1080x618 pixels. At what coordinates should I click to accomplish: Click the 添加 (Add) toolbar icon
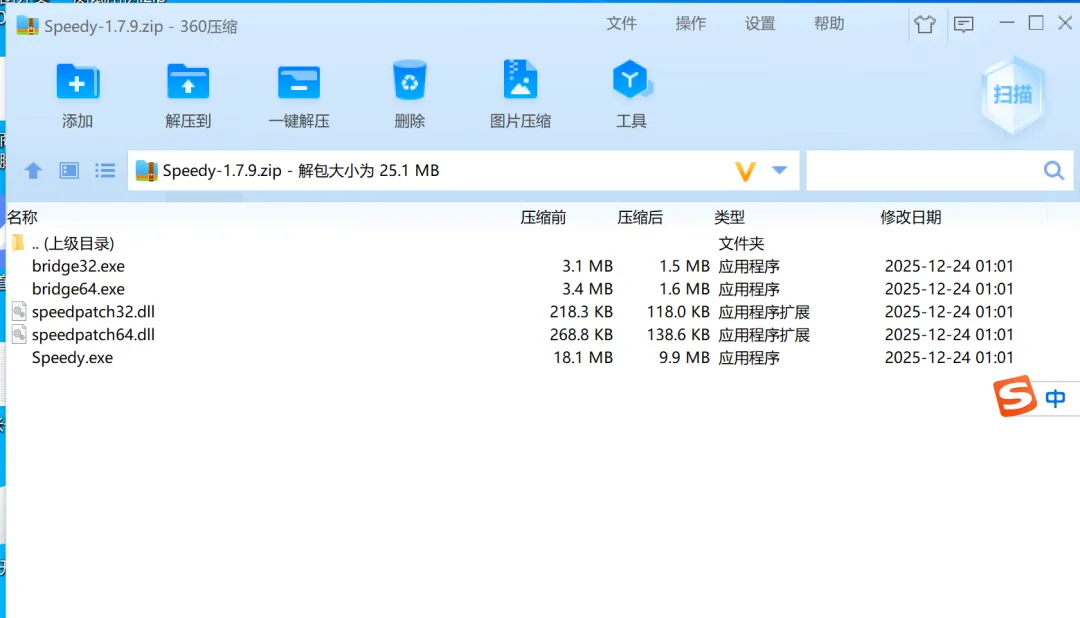77,83
